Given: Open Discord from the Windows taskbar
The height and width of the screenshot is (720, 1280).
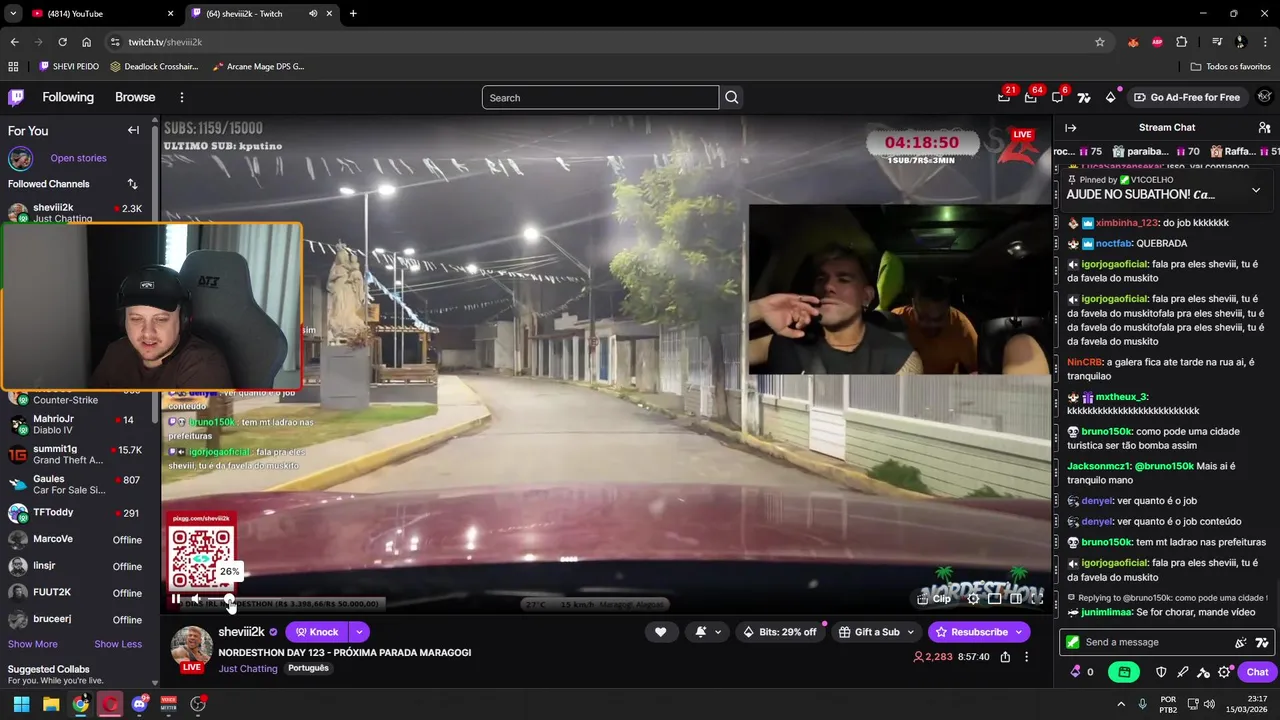Looking at the screenshot, I should 139,704.
